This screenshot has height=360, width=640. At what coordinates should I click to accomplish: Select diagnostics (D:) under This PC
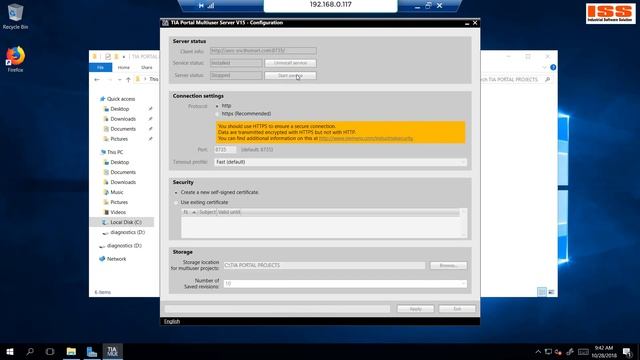127,232
